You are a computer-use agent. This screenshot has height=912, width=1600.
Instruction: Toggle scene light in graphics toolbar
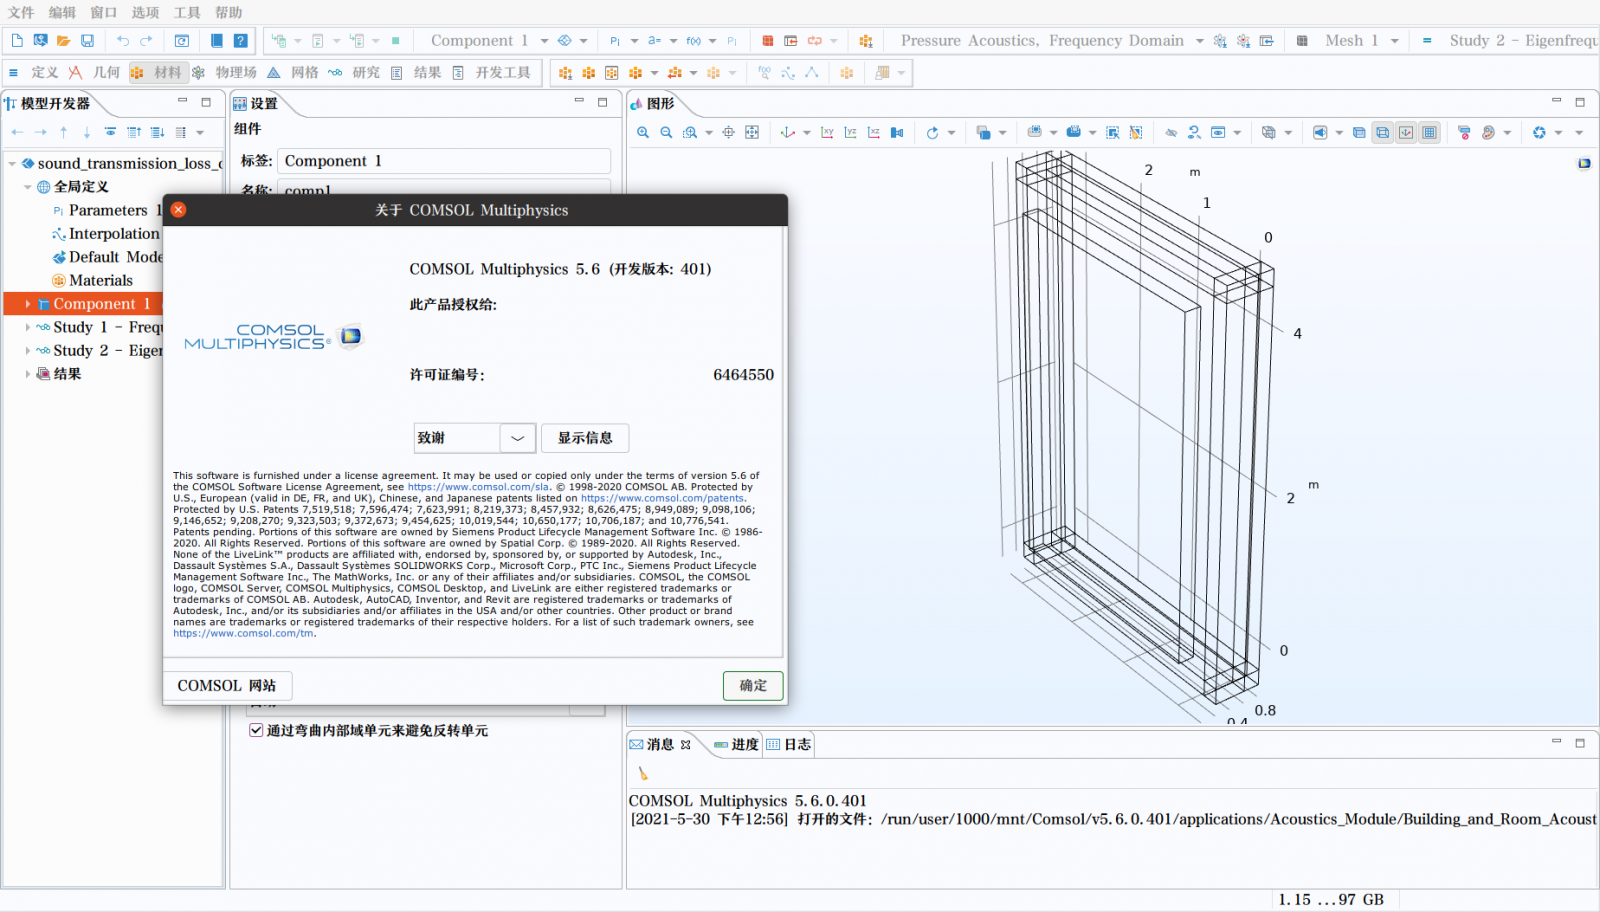tap(1320, 132)
